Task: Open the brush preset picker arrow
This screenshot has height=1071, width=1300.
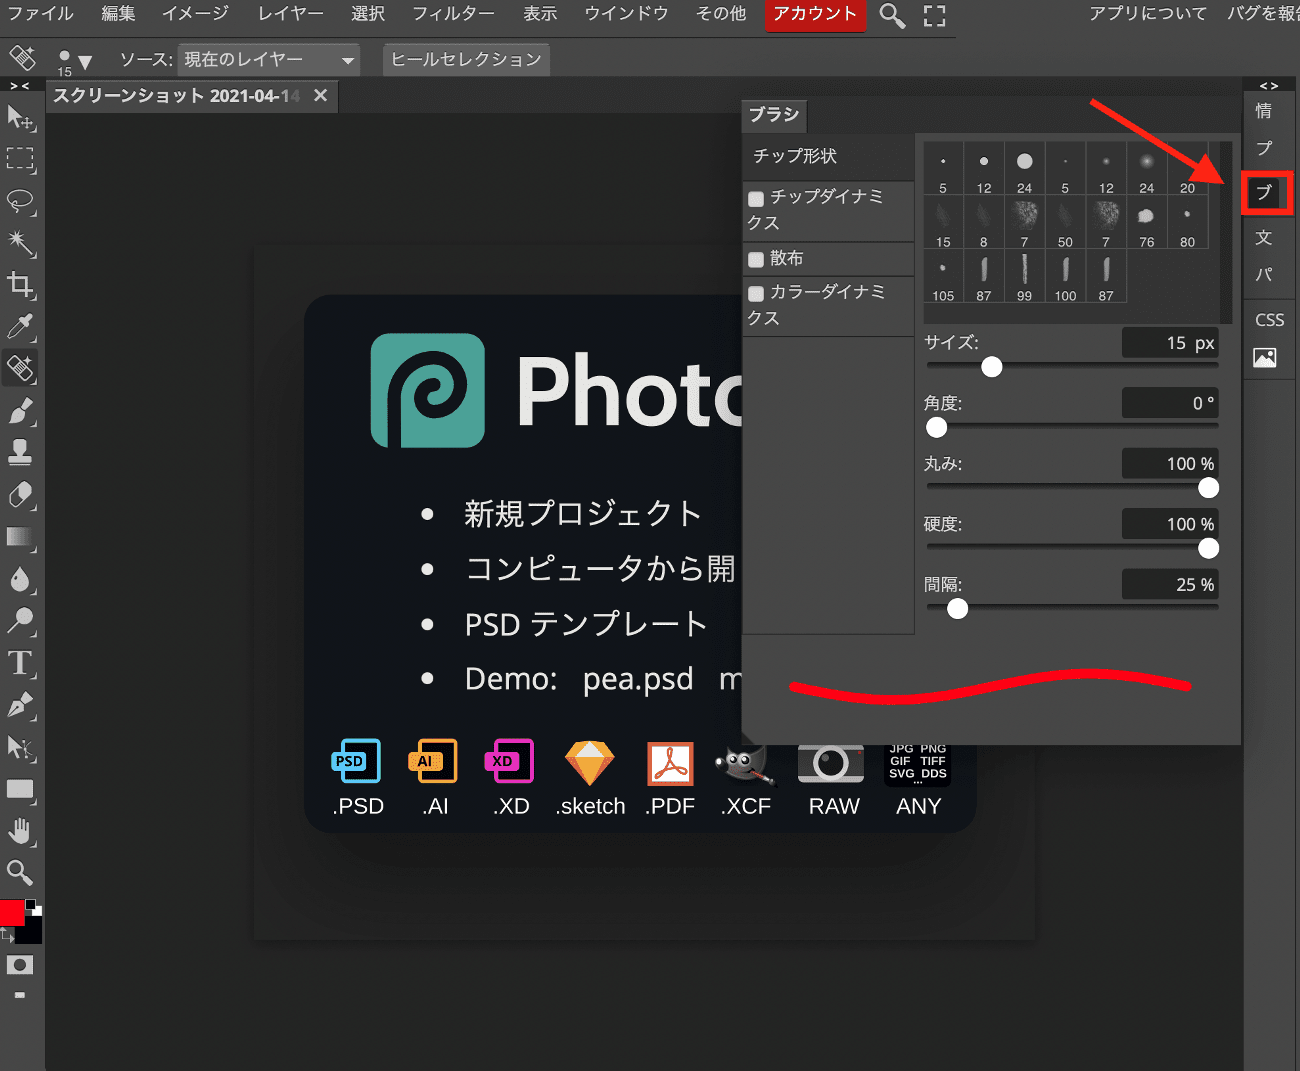Action: [x=85, y=62]
